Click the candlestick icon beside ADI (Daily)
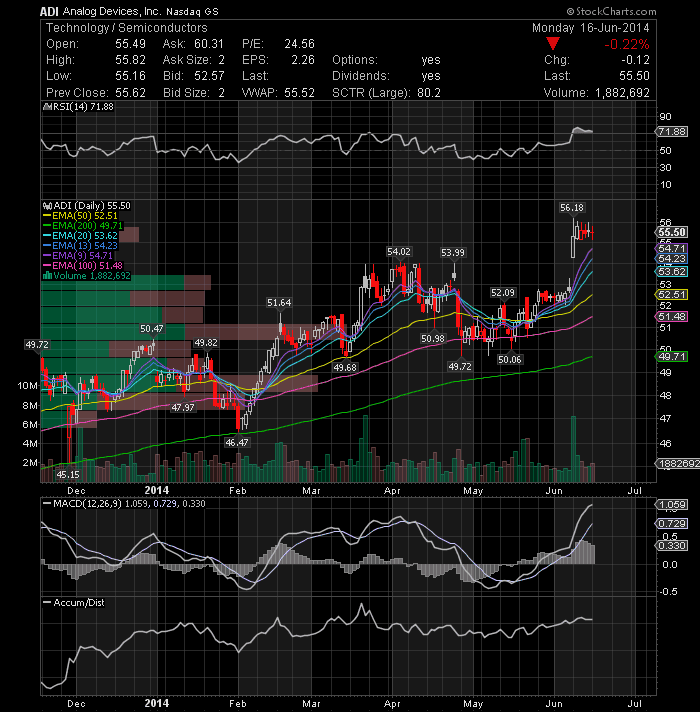700x712 pixels. click(x=47, y=206)
